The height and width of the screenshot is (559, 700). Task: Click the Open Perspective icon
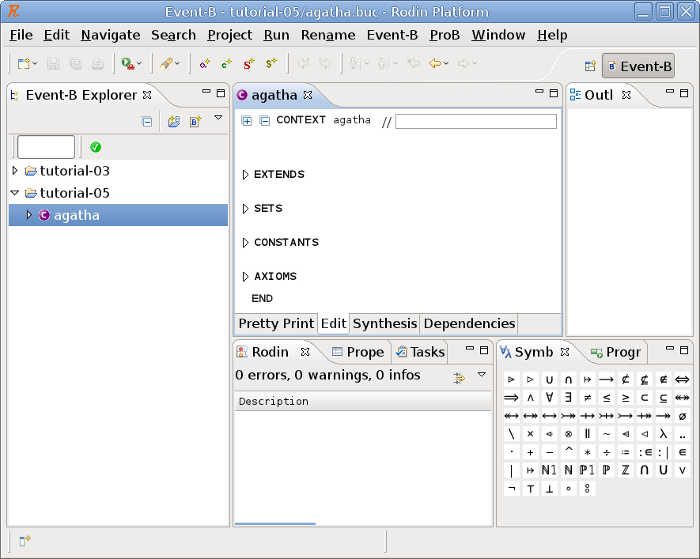pos(590,66)
